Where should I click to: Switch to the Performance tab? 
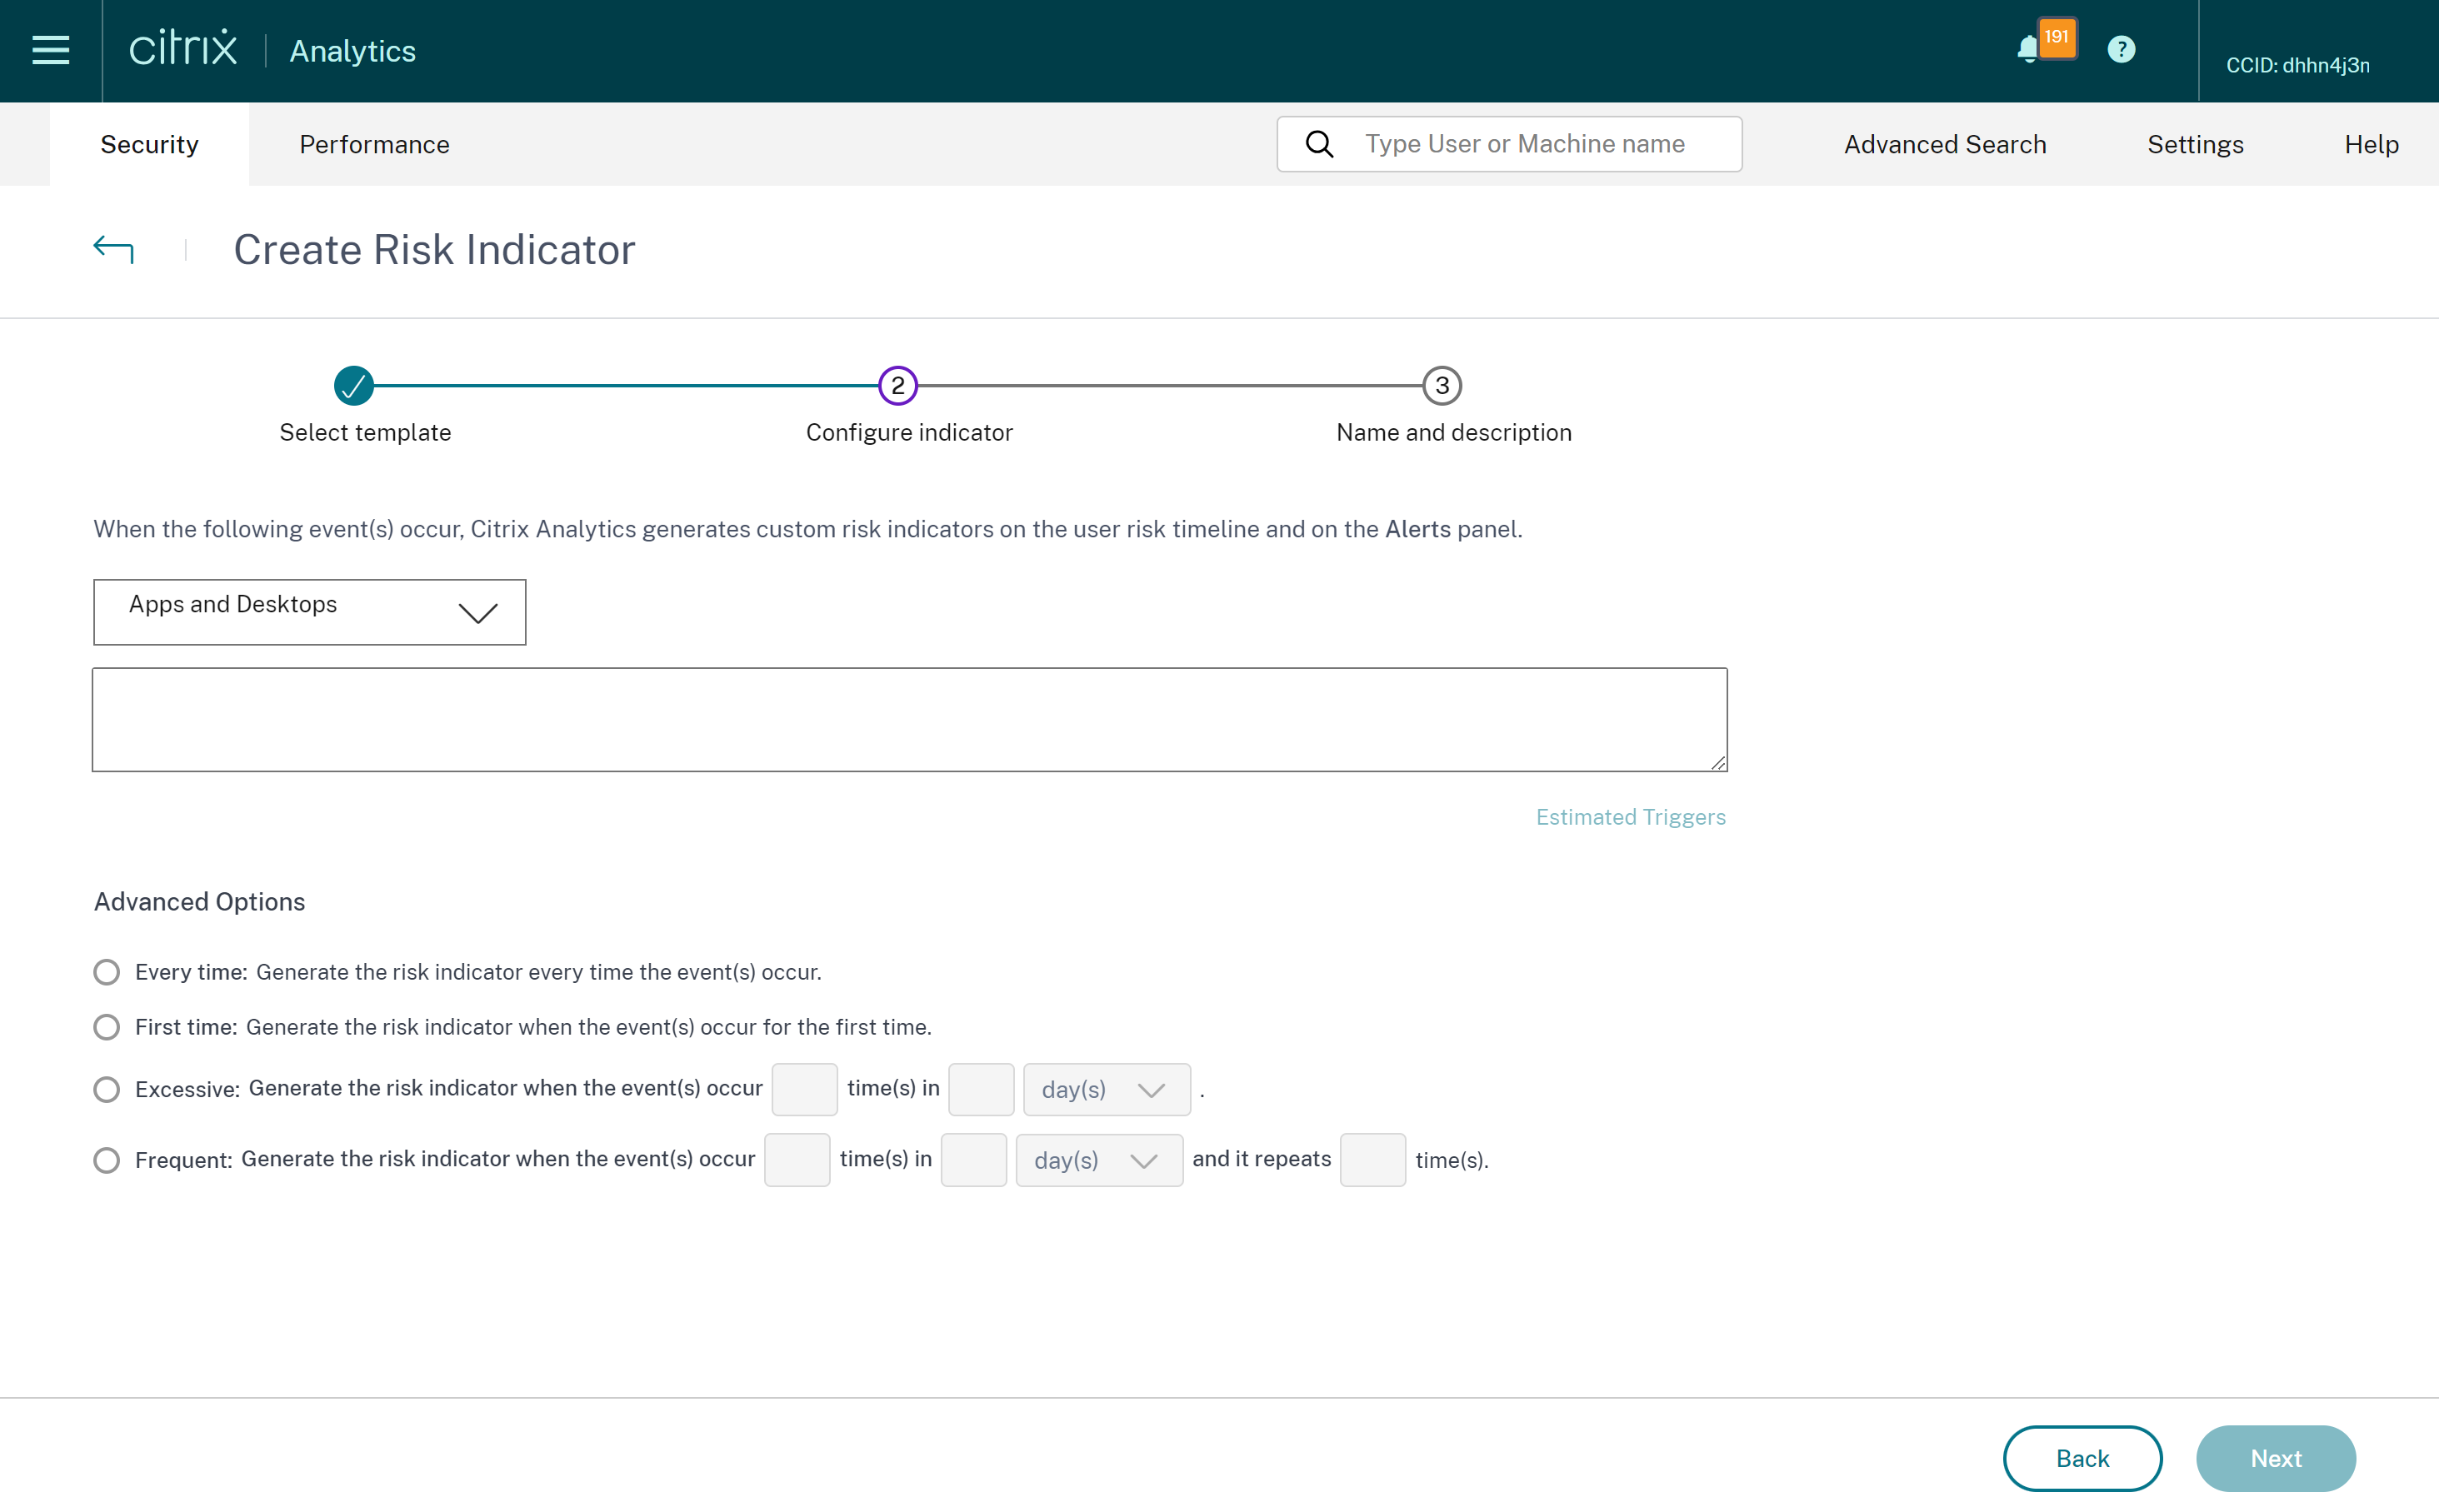[x=374, y=144]
